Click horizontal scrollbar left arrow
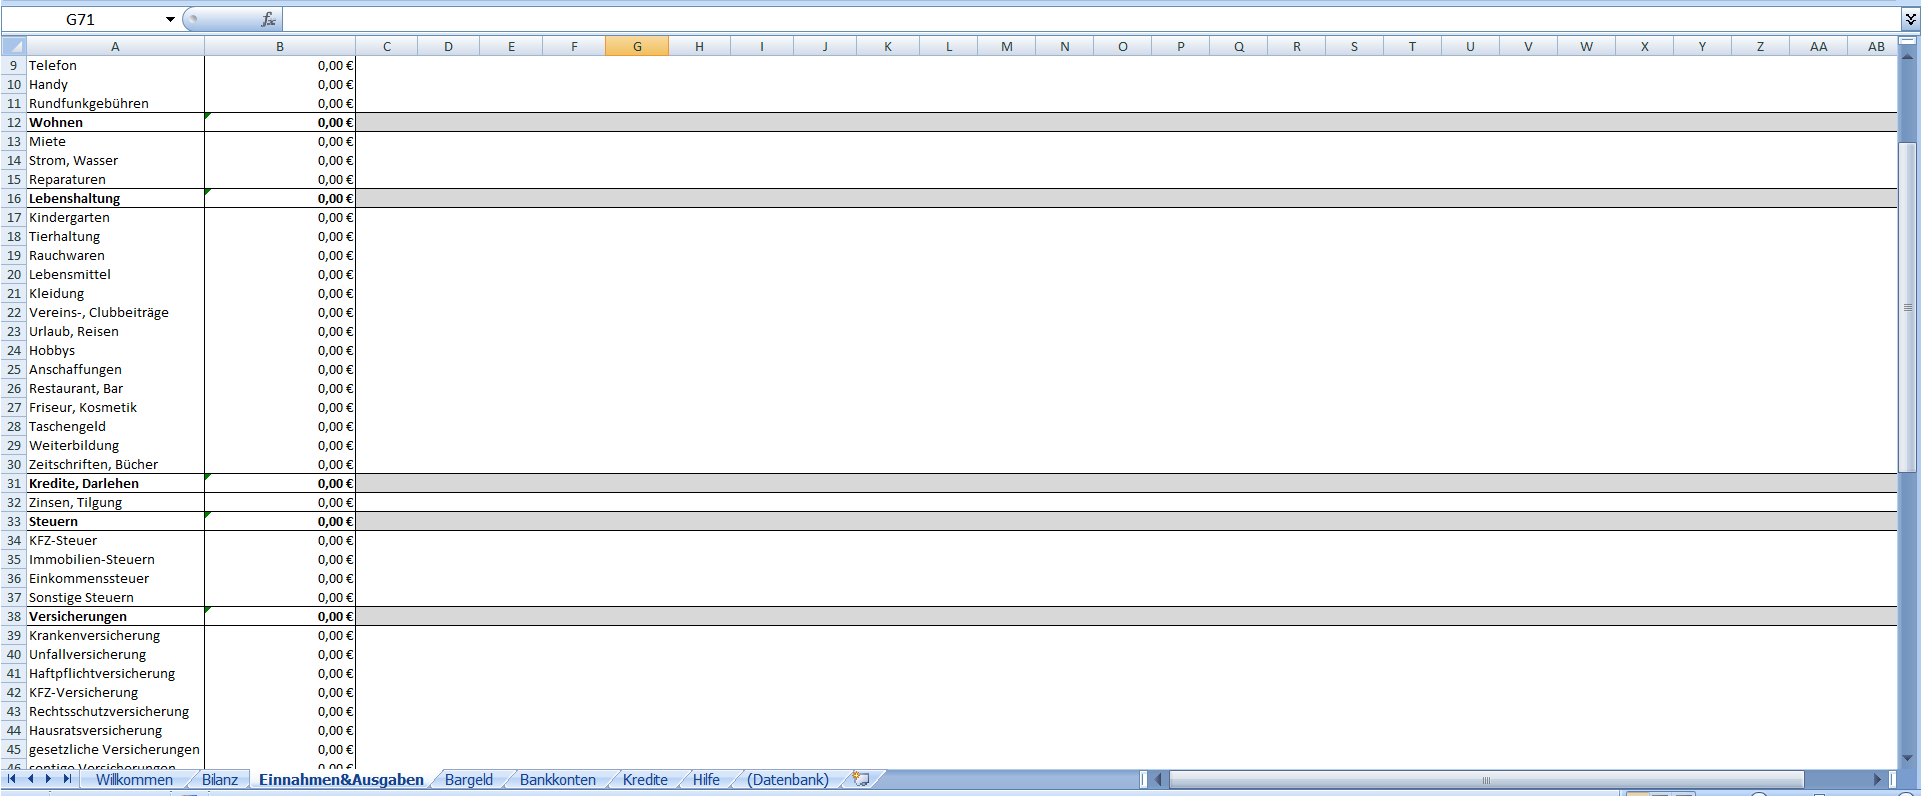This screenshot has height=796, width=1922. pyautogui.click(x=1159, y=779)
